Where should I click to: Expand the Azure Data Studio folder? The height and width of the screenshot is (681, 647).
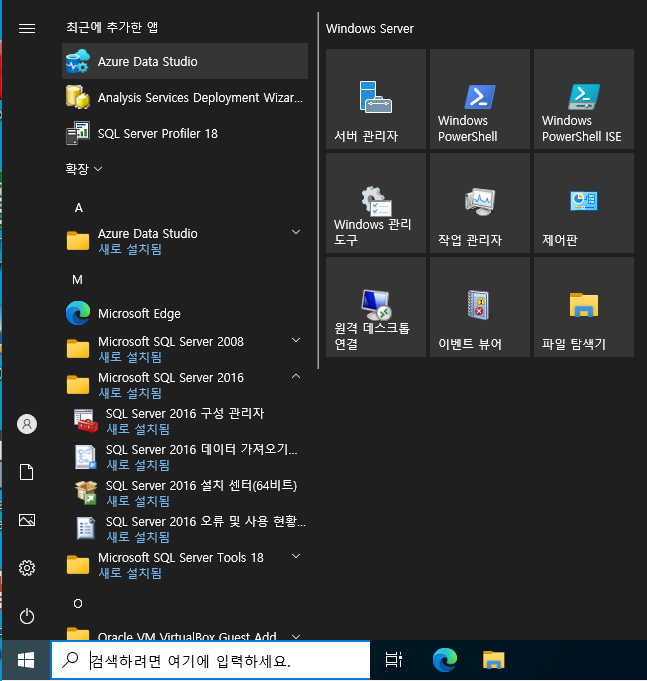click(x=185, y=241)
